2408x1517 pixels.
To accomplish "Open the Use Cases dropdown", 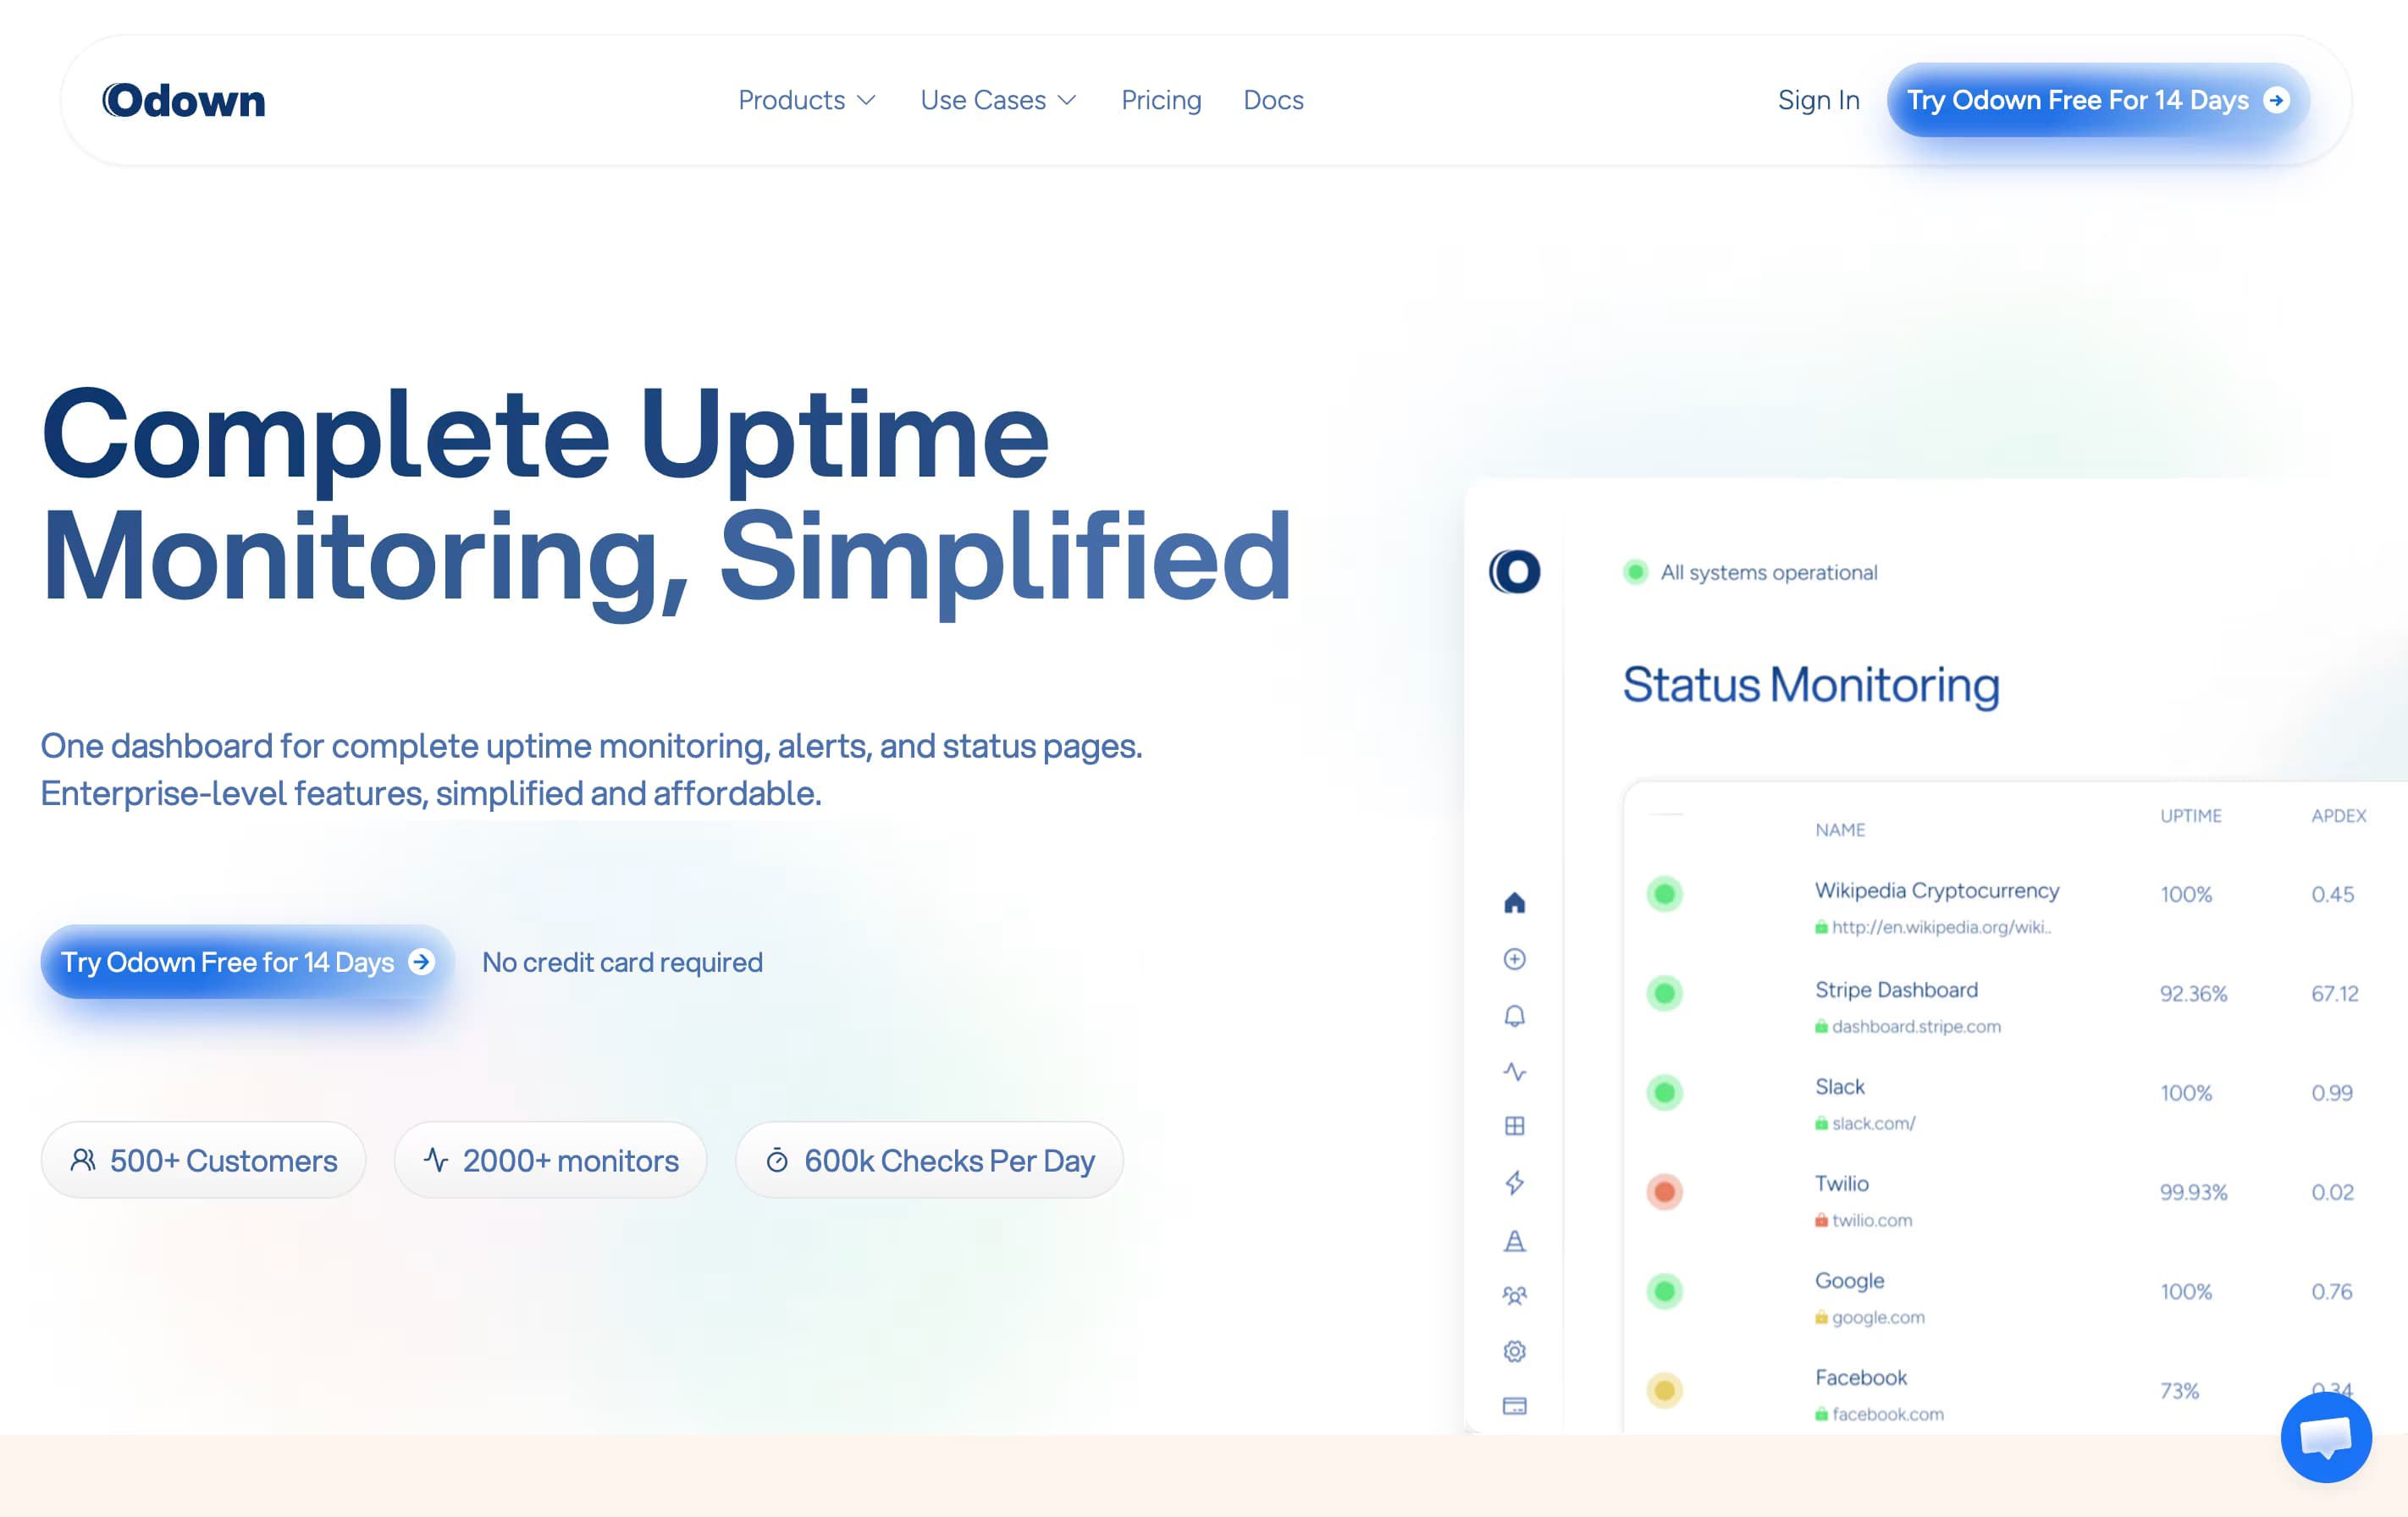I will (x=997, y=100).
